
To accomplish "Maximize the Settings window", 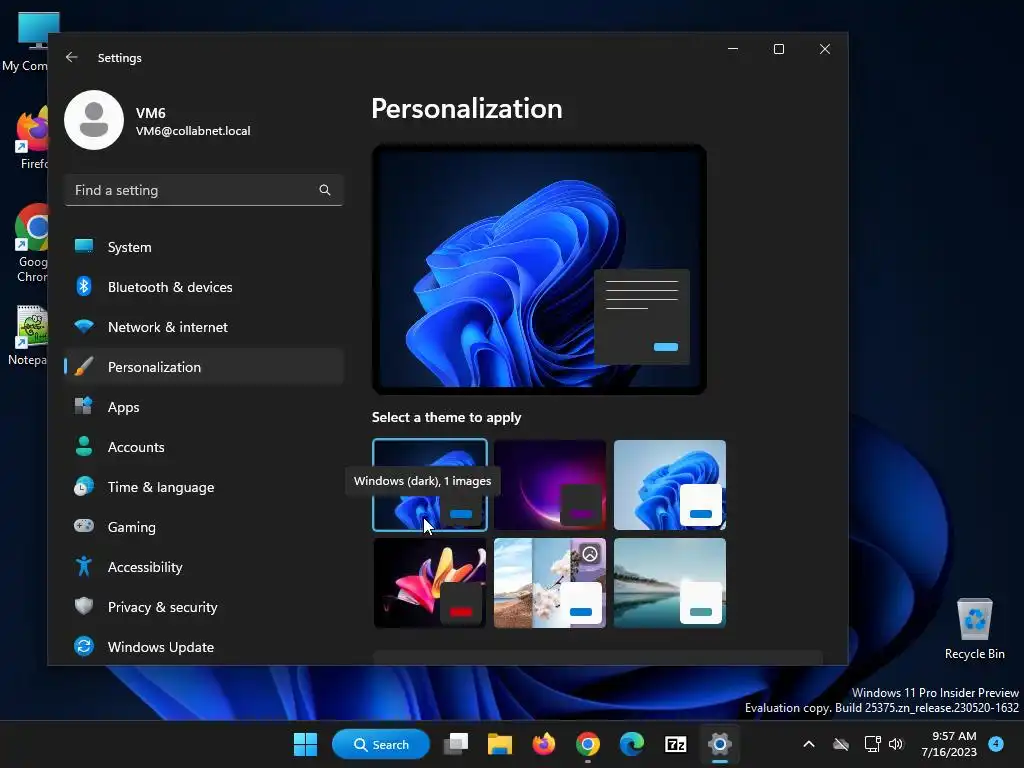I will (778, 49).
